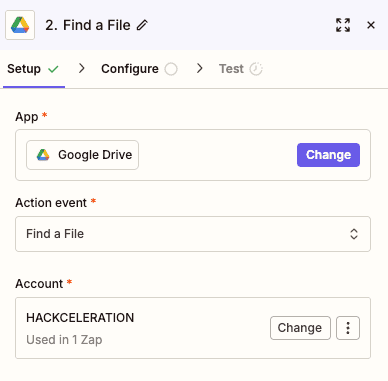
Task: Expand the panel to full screen
Action: pos(343,25)
